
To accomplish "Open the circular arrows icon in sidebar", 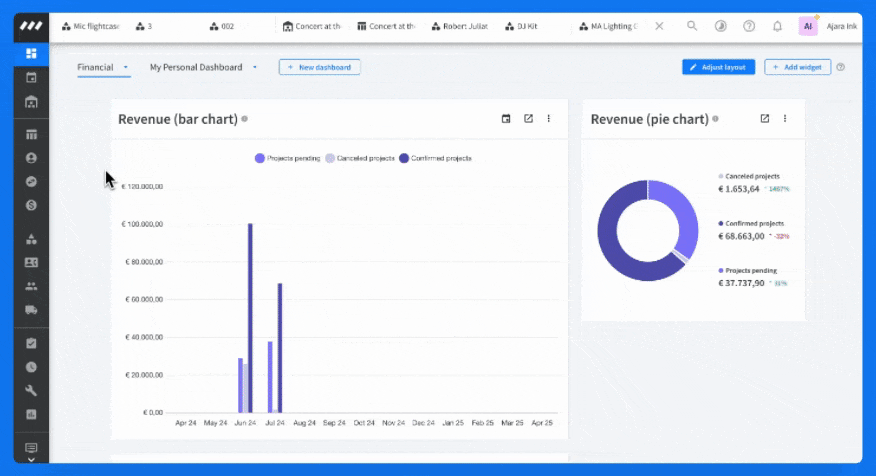I will 31,182.
